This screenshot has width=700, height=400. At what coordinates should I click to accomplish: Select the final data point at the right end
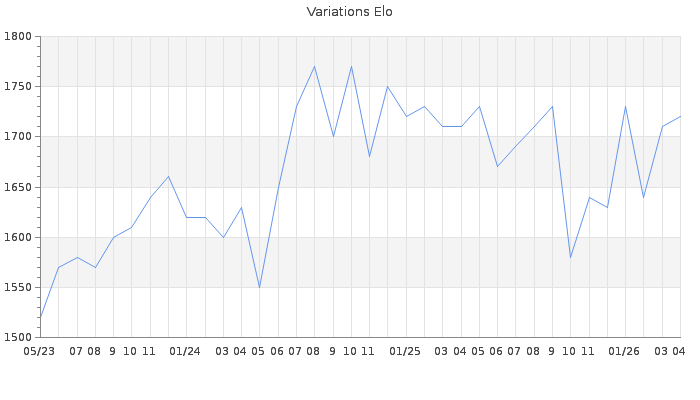(680, 116)
